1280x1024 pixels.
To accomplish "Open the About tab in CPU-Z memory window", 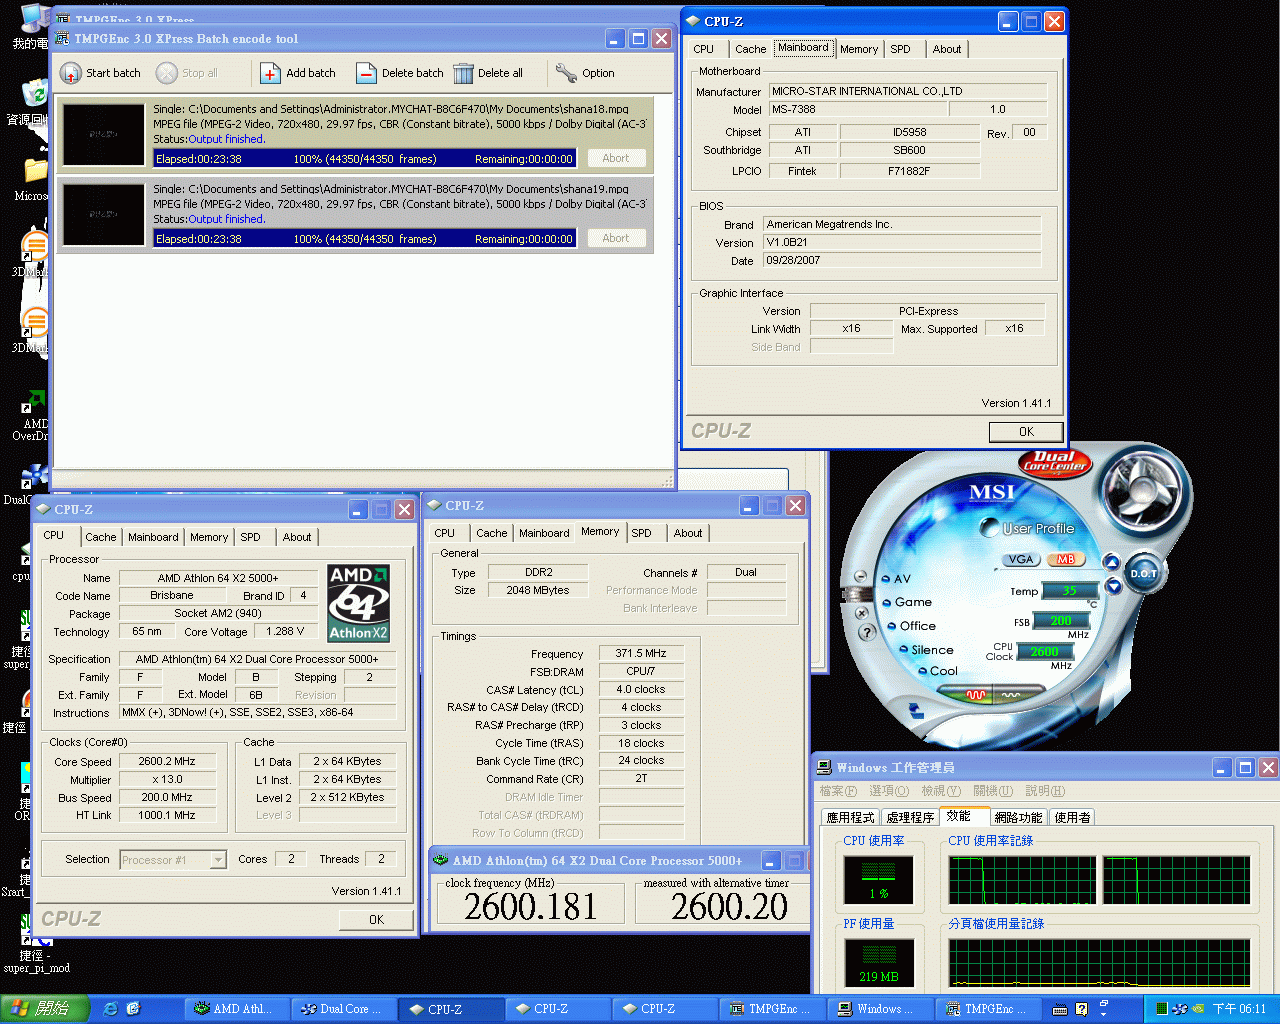I will coord(688,533).
